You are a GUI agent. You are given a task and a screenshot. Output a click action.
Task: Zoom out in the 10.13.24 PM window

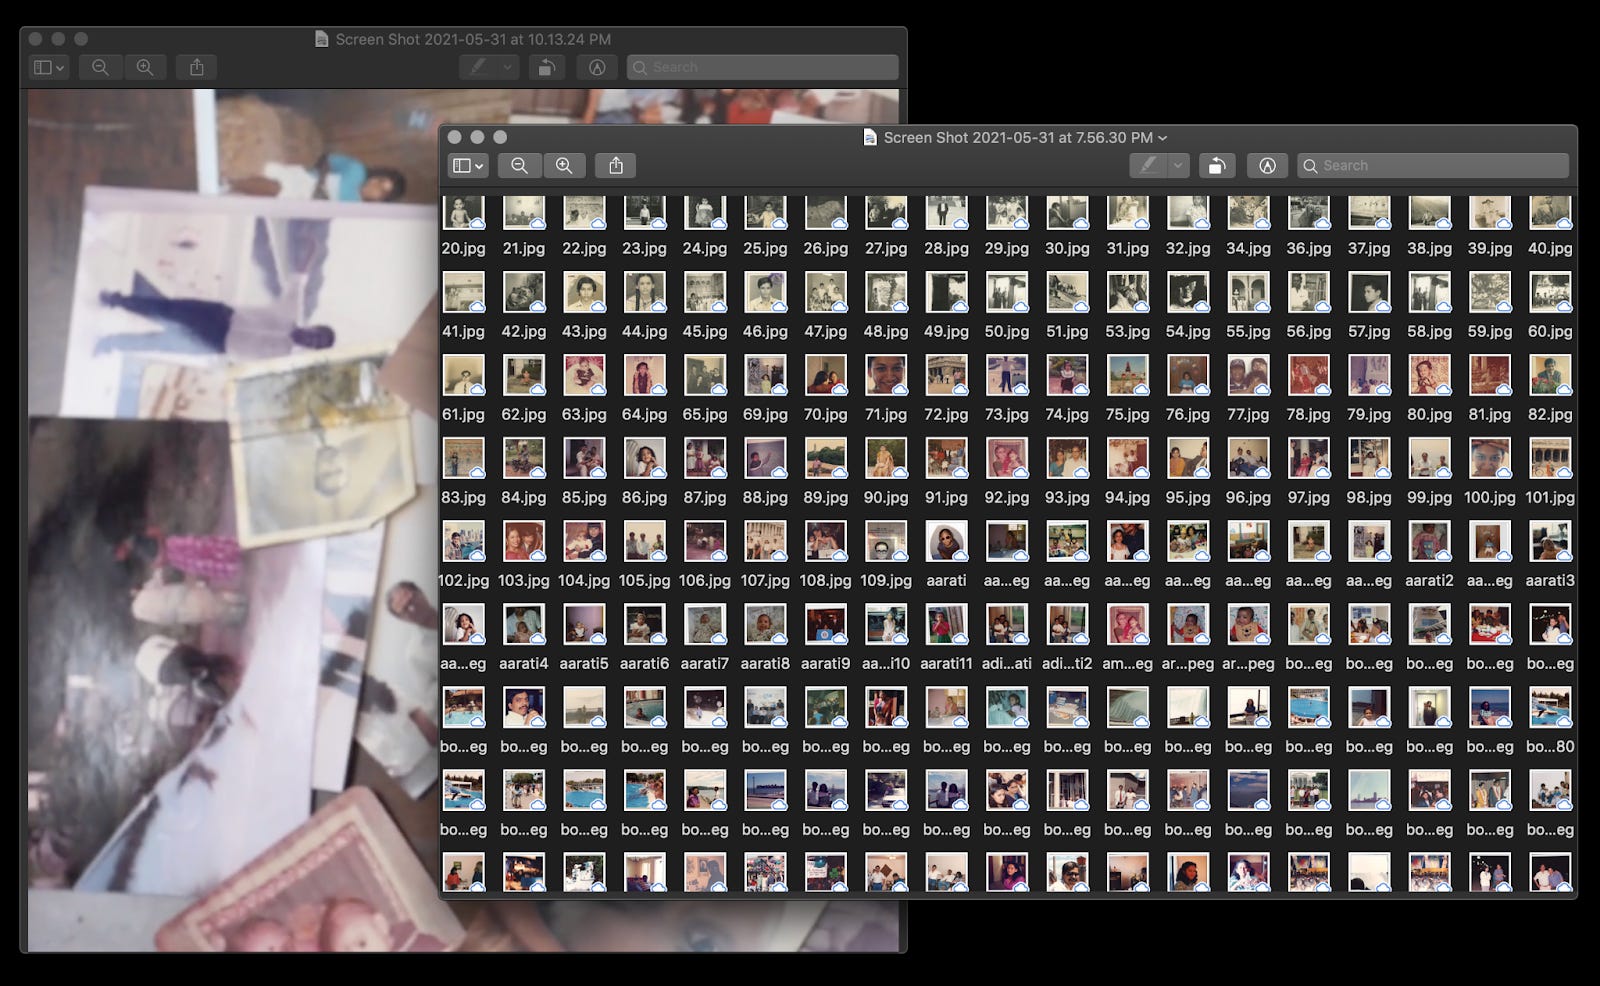pyautogui.click(x=100, y=67)
